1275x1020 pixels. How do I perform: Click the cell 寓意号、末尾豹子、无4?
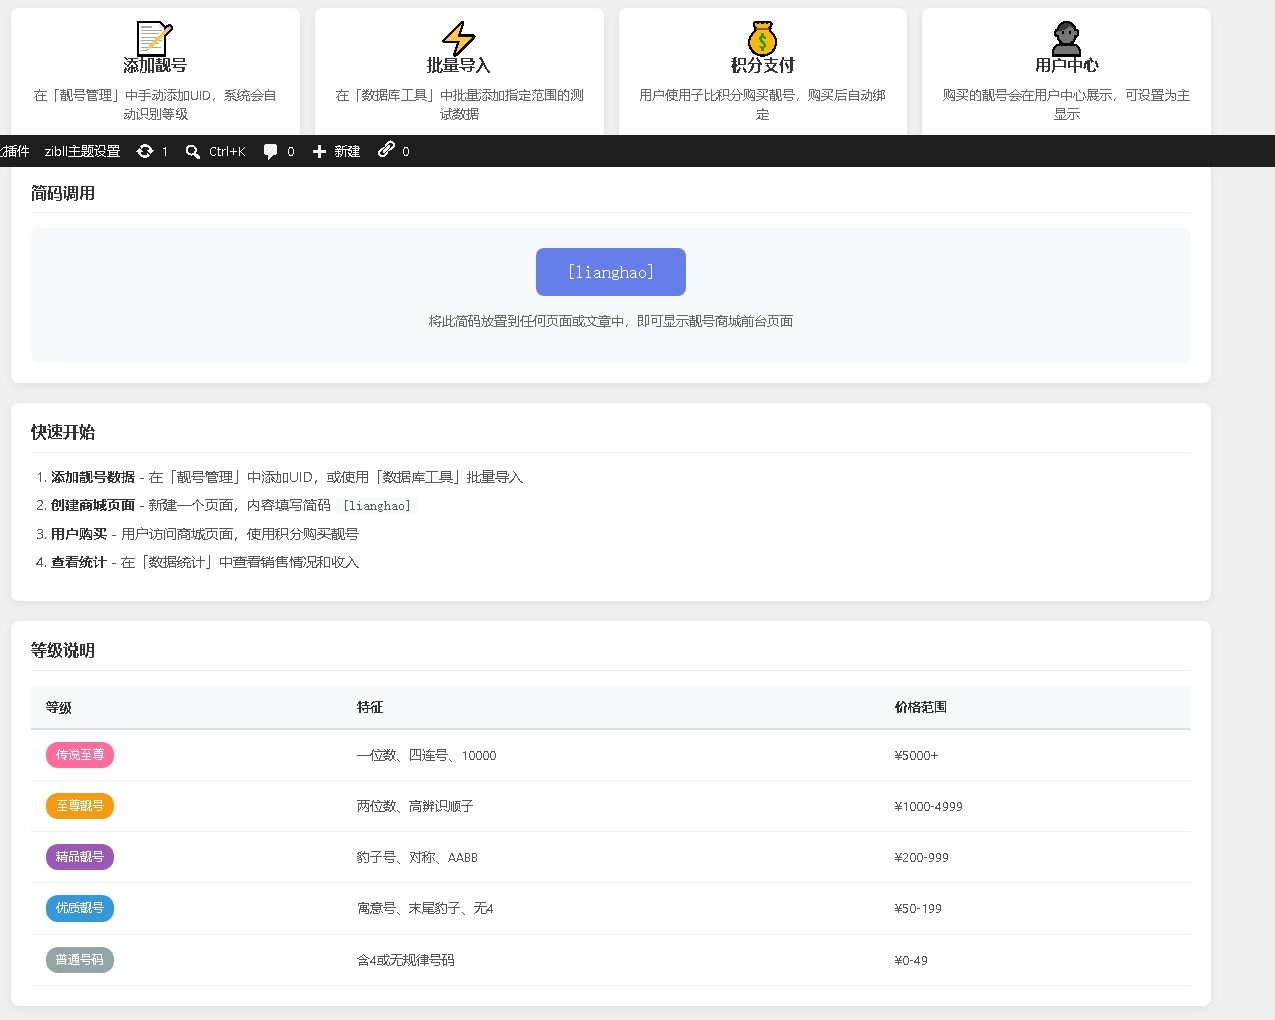pos(425,908)
